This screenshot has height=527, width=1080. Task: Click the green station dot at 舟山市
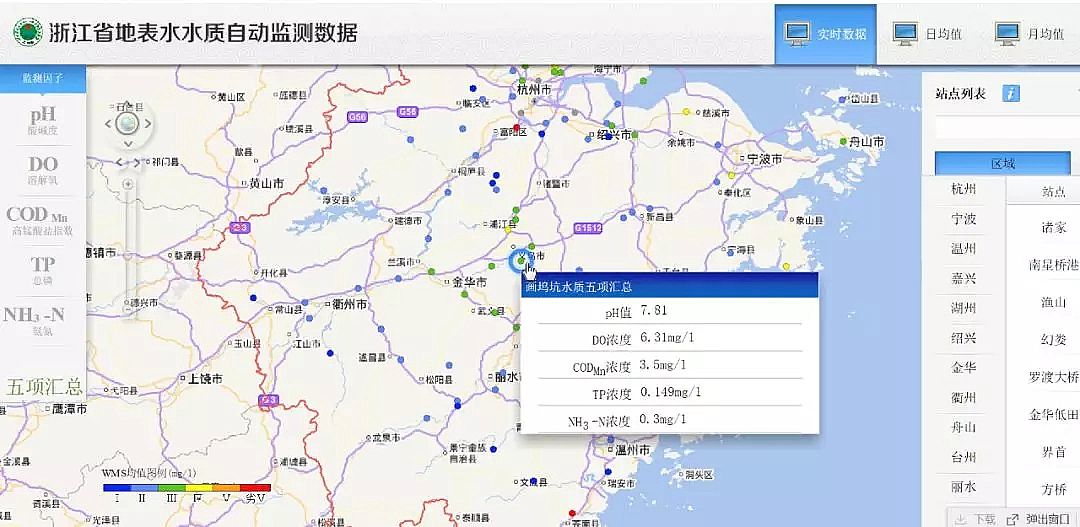pyautogui.click(x=845, y=139)
